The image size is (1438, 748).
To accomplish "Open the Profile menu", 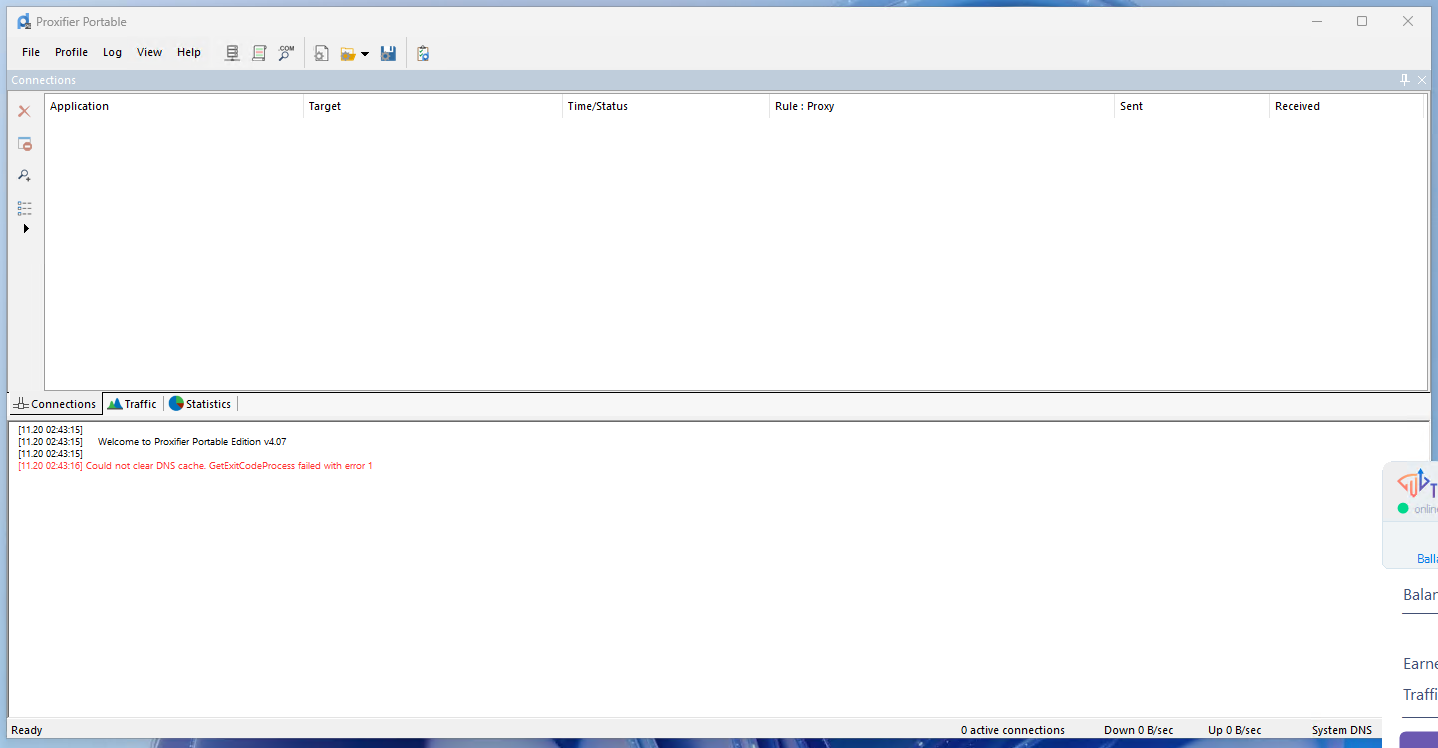I will click(x=71, y=52).
